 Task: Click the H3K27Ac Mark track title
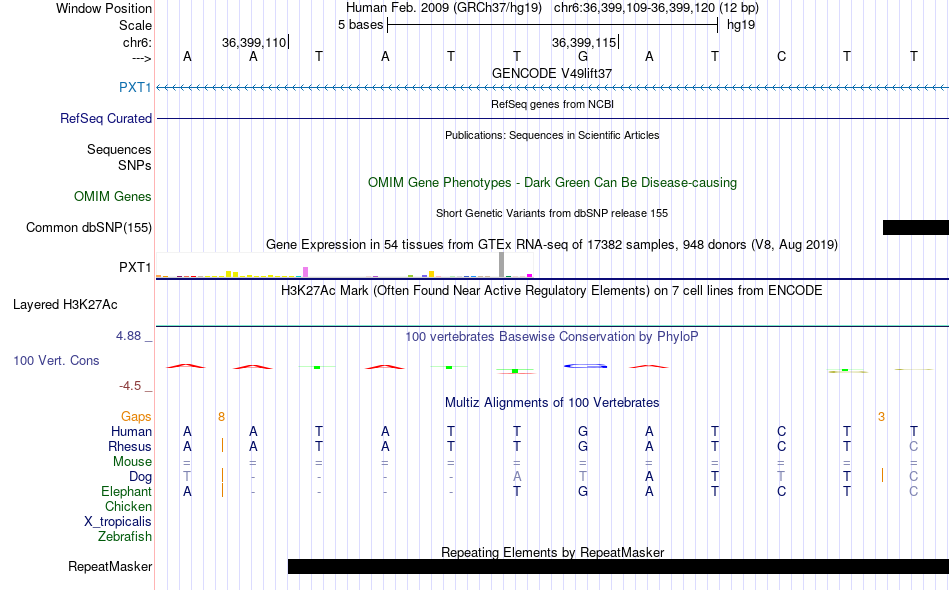552,290
